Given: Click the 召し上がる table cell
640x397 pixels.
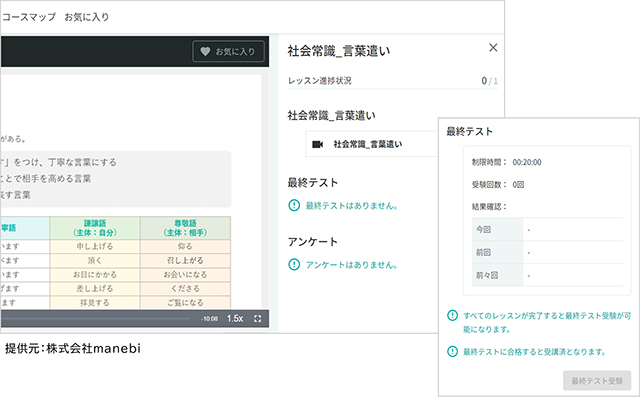Looking at the screenshot, I should (x=185, y=260).
